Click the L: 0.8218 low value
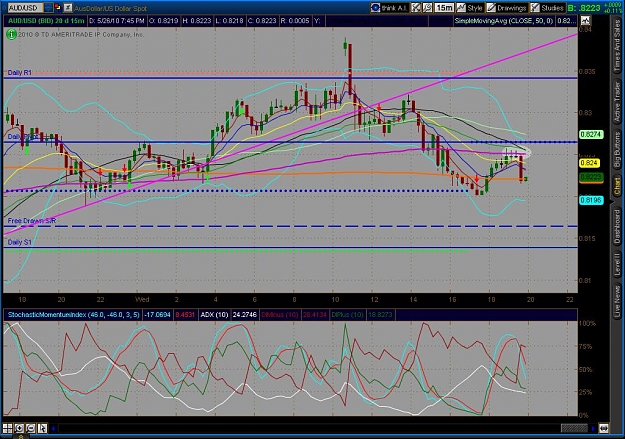 pyautogui.click(x=229, y=21)
